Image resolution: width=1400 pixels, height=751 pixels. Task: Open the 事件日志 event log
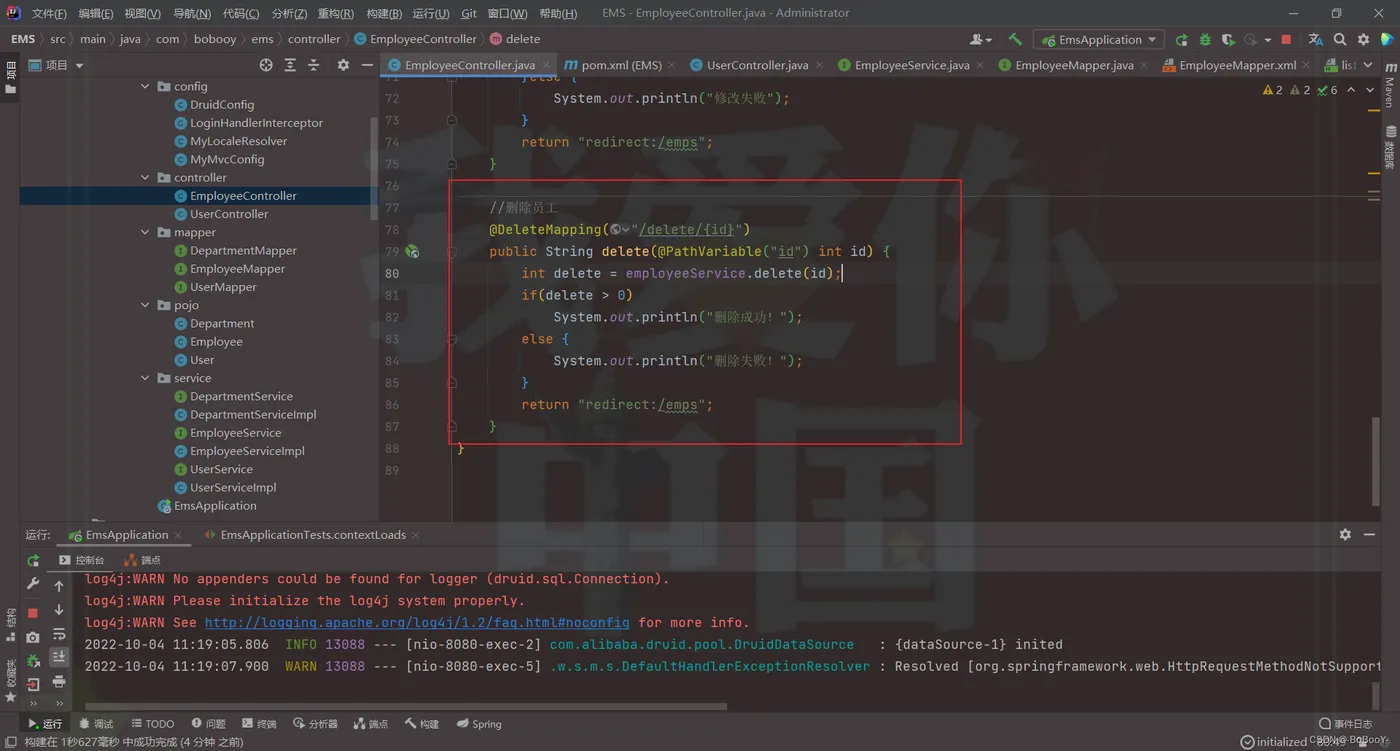pos(1345,724)
